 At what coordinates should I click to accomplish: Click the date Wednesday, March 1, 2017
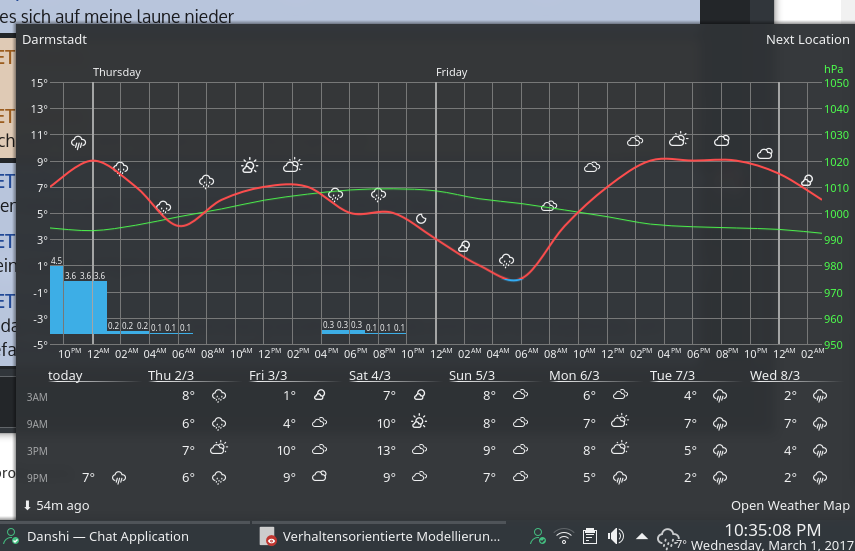772,545
